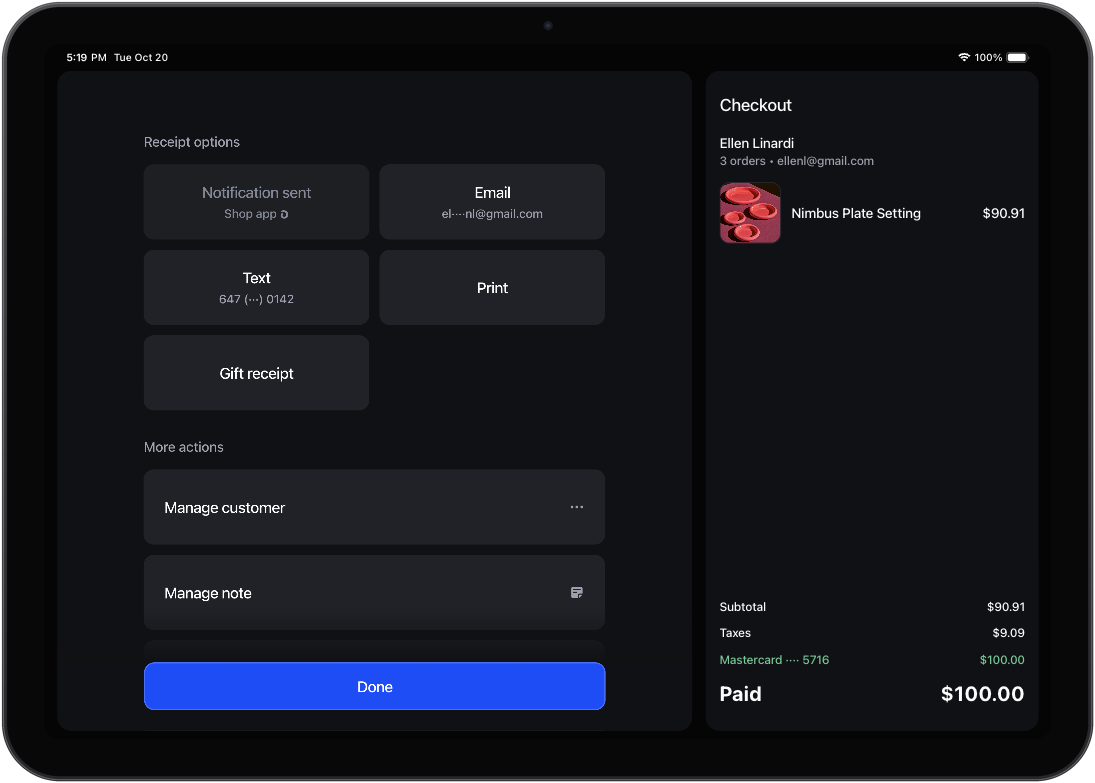Click the Paid total label
The height and width of the screenshot is (783, 1095).
740,694
